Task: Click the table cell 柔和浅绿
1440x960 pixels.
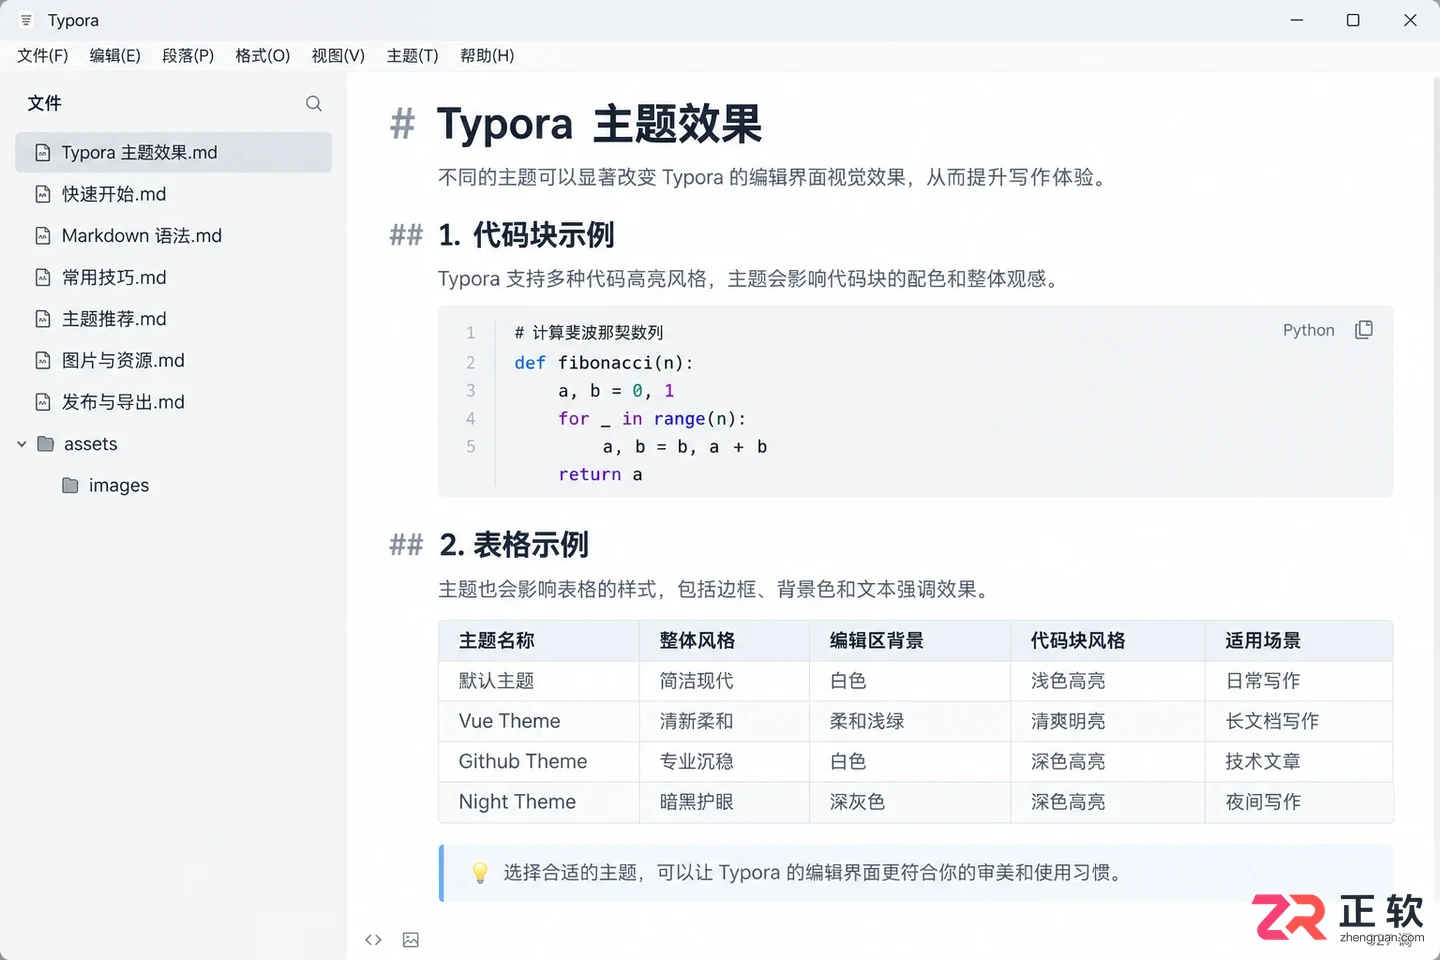Action: pos(867,721)
